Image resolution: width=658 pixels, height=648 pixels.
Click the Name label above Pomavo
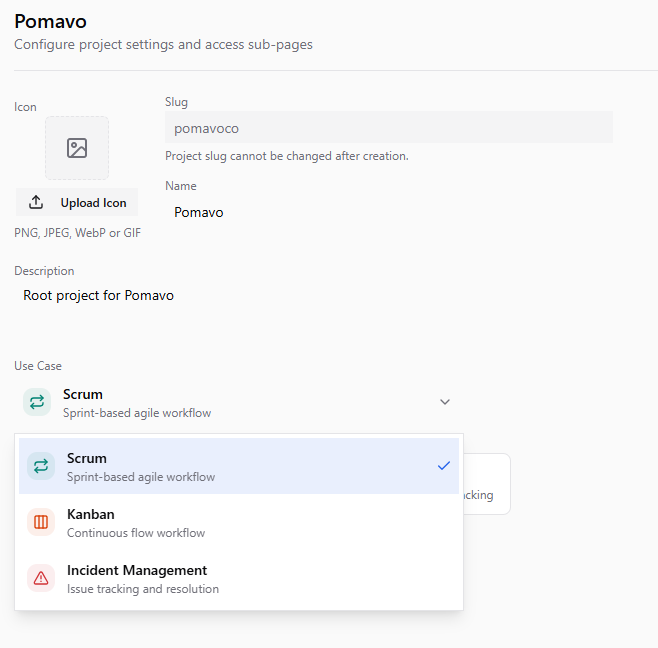(x=180, y=186)
